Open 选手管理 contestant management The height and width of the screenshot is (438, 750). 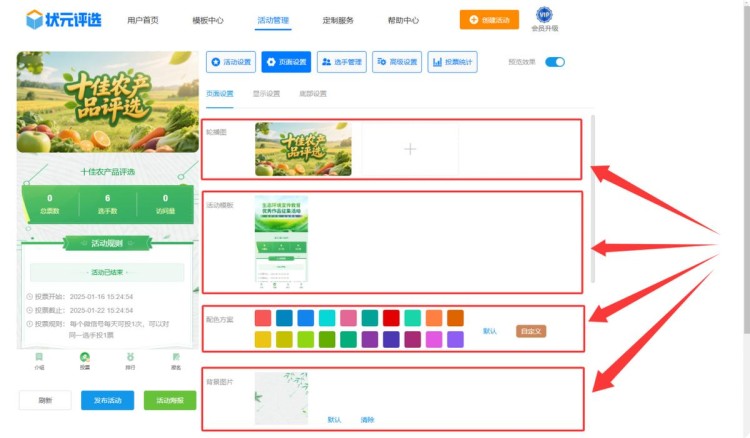pos(342,62)
